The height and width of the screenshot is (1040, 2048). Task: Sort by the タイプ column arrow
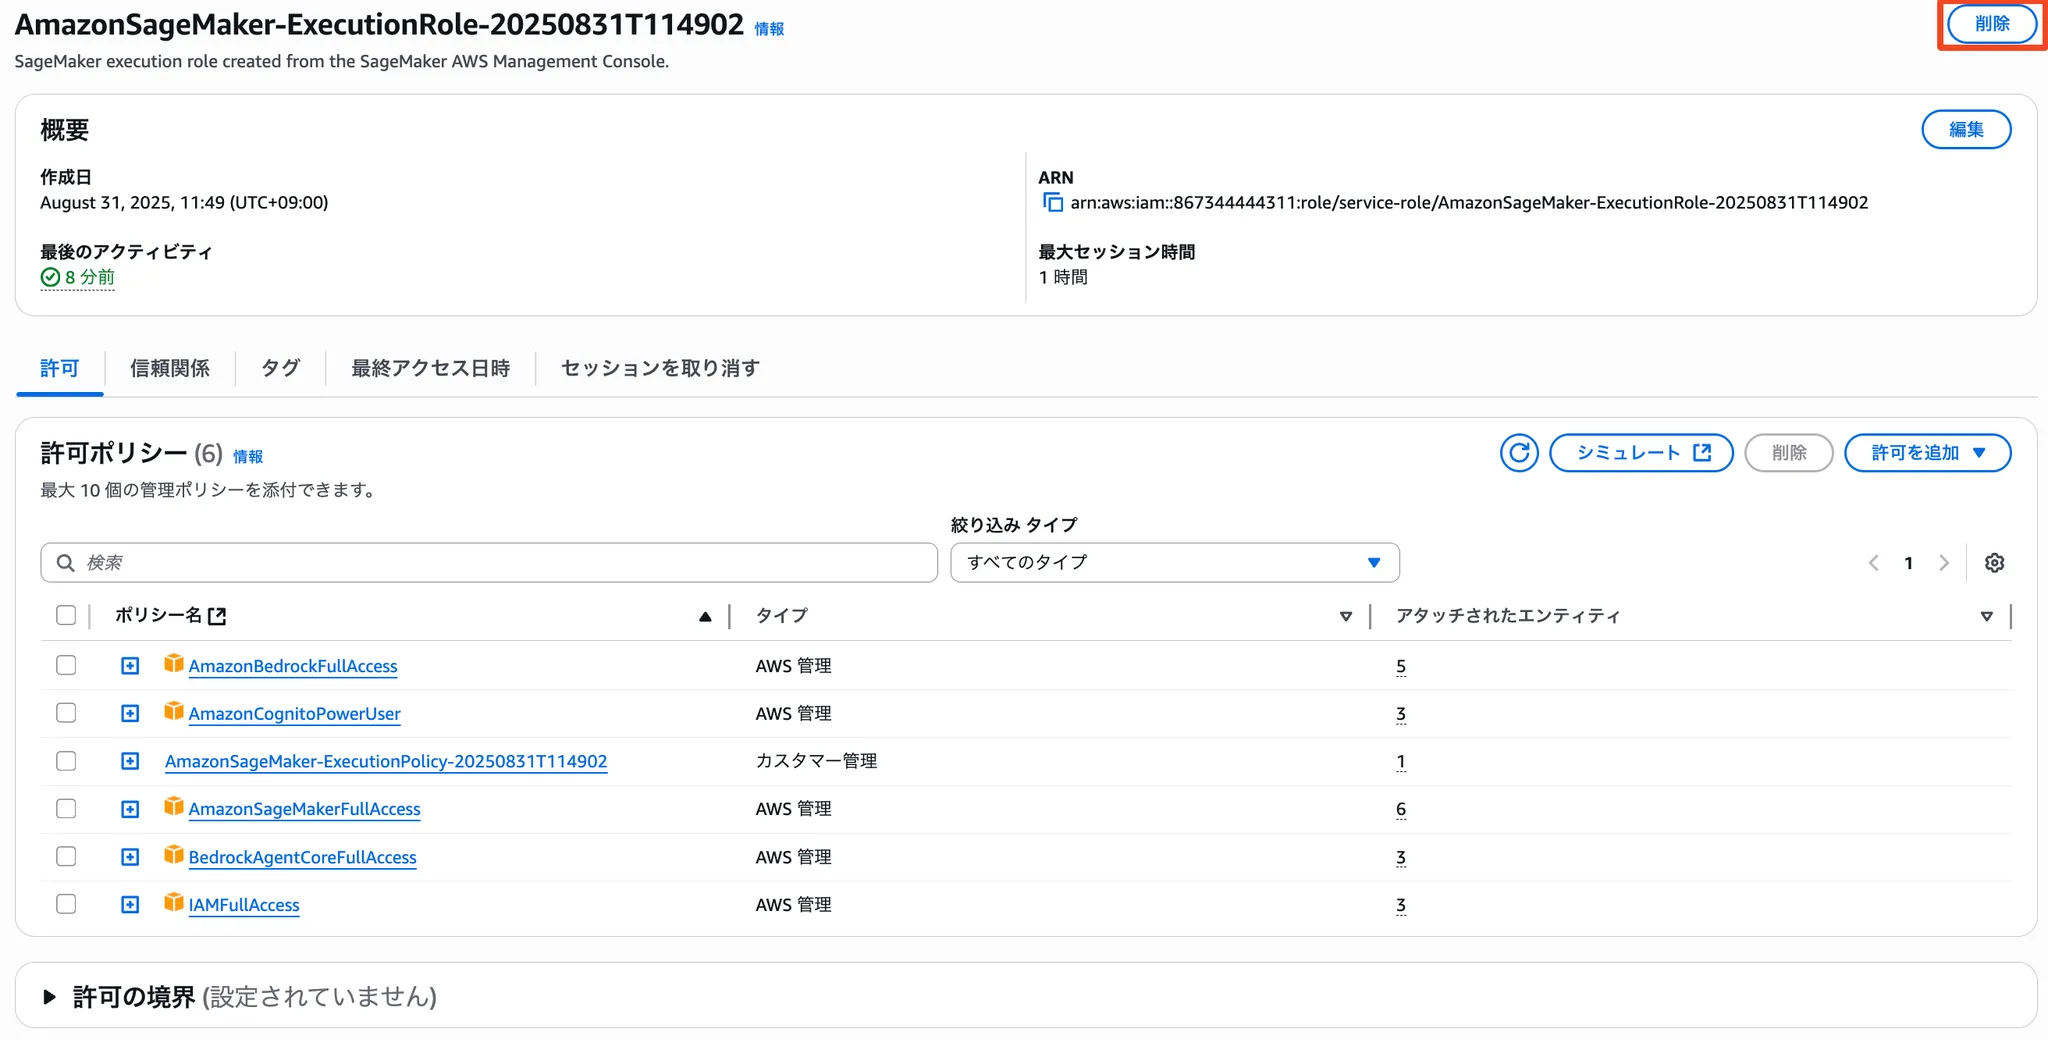[1346, 616]
